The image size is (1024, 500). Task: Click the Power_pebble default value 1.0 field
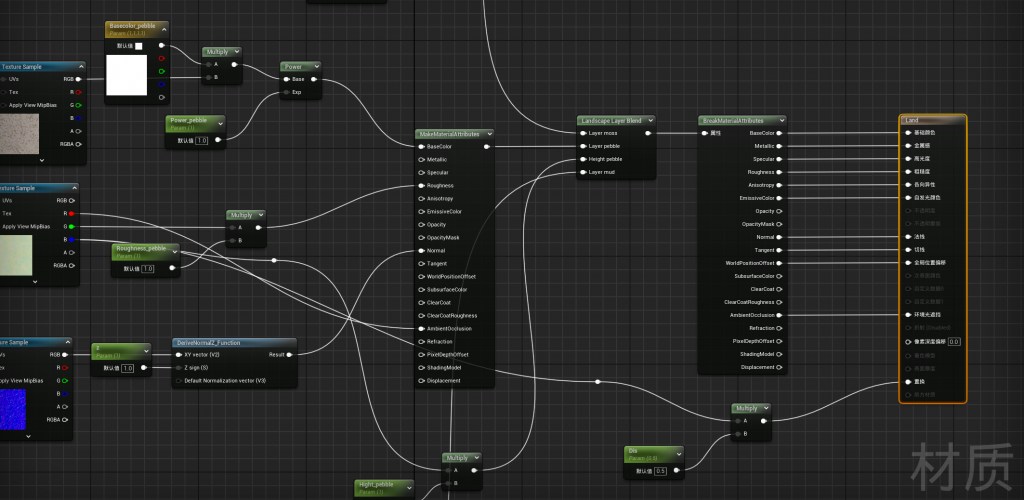tap(201, 140)
